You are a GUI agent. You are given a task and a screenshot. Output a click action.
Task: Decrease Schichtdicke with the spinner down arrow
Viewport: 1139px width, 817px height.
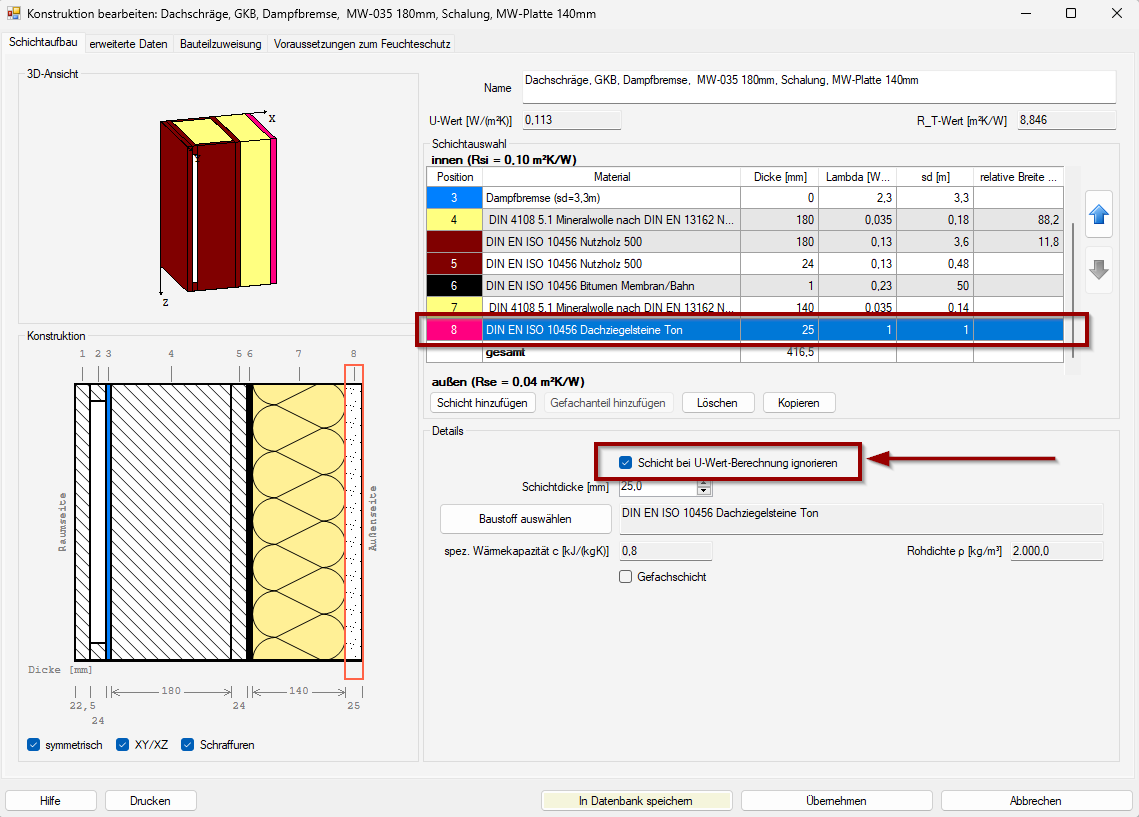pos(704,491)
